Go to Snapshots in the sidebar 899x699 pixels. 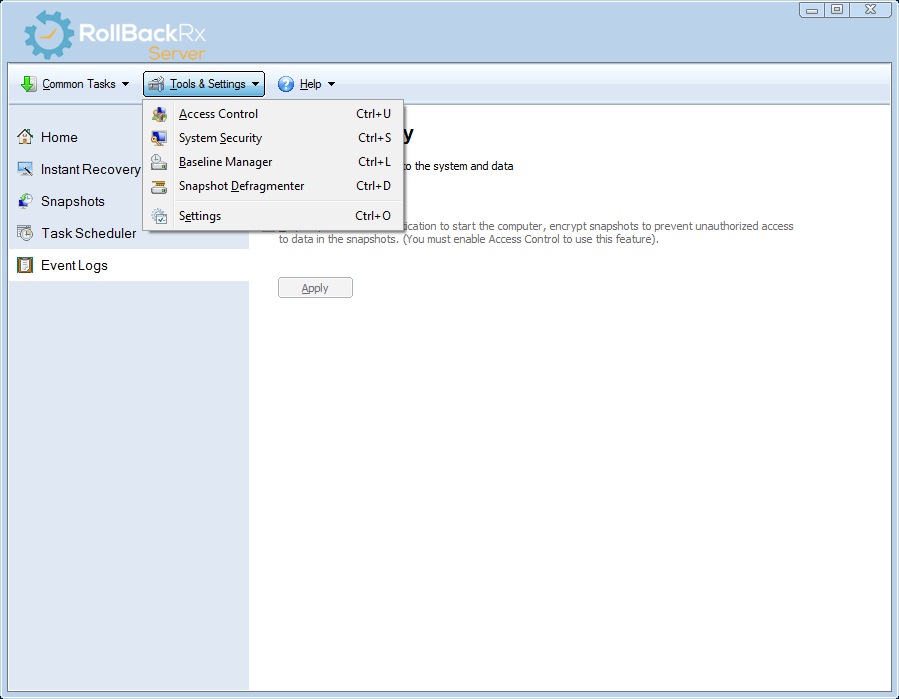[72, 201]
